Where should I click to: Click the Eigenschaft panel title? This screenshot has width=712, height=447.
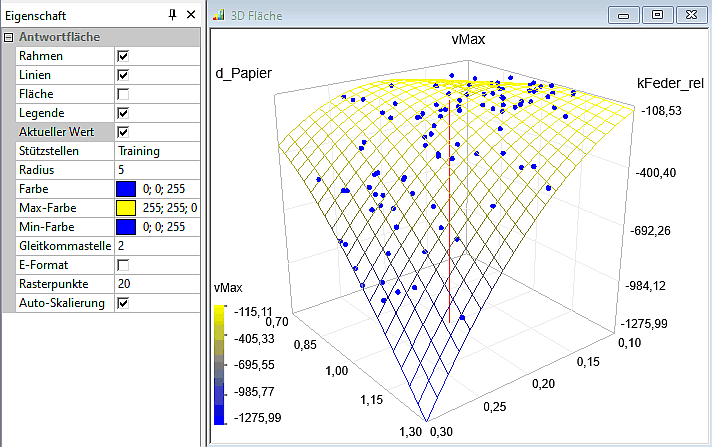coord(35,16)
